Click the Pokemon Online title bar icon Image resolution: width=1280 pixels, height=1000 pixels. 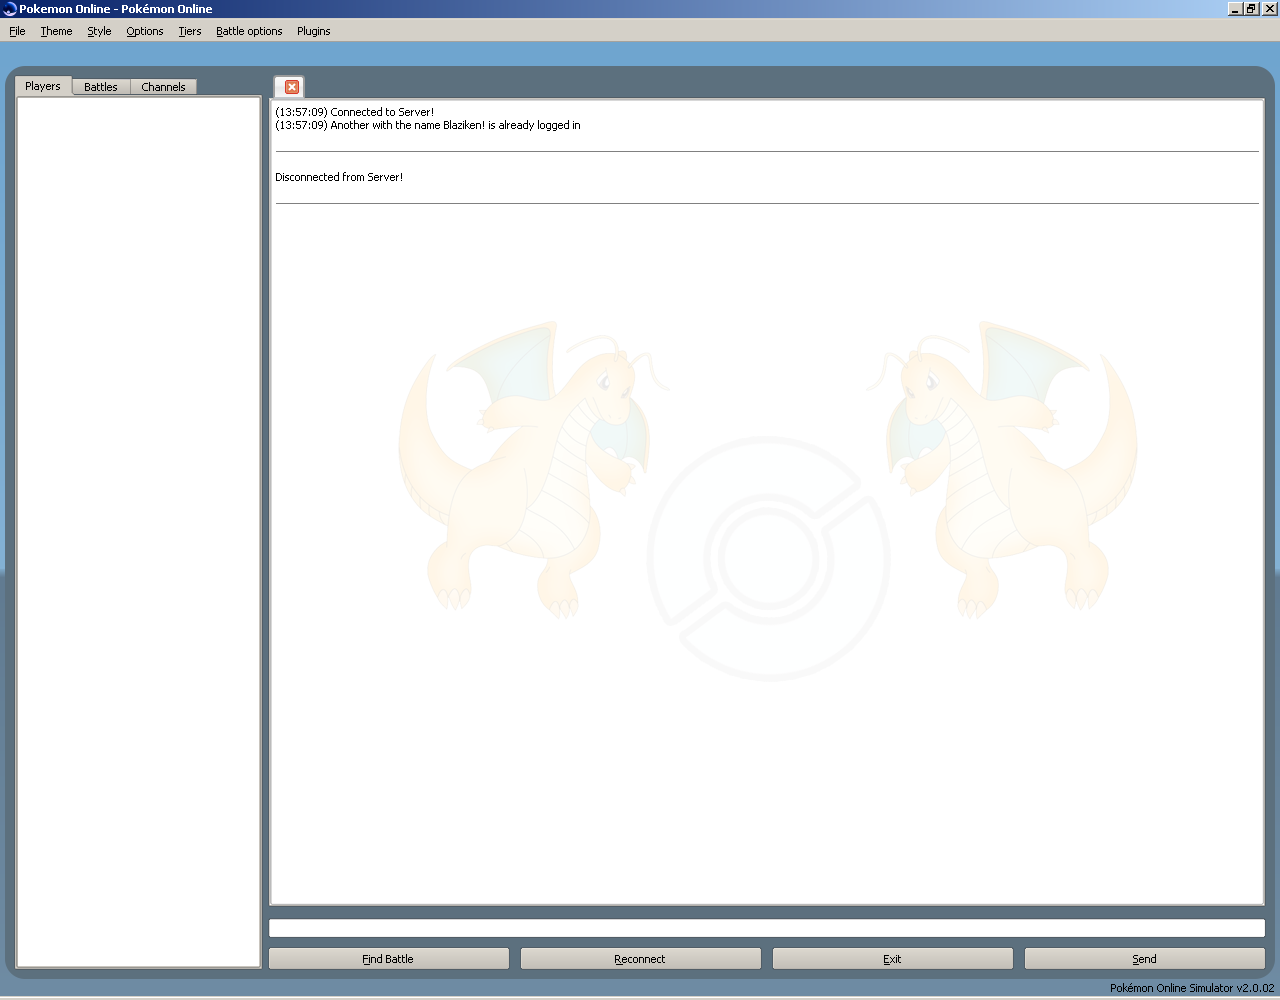9,9
